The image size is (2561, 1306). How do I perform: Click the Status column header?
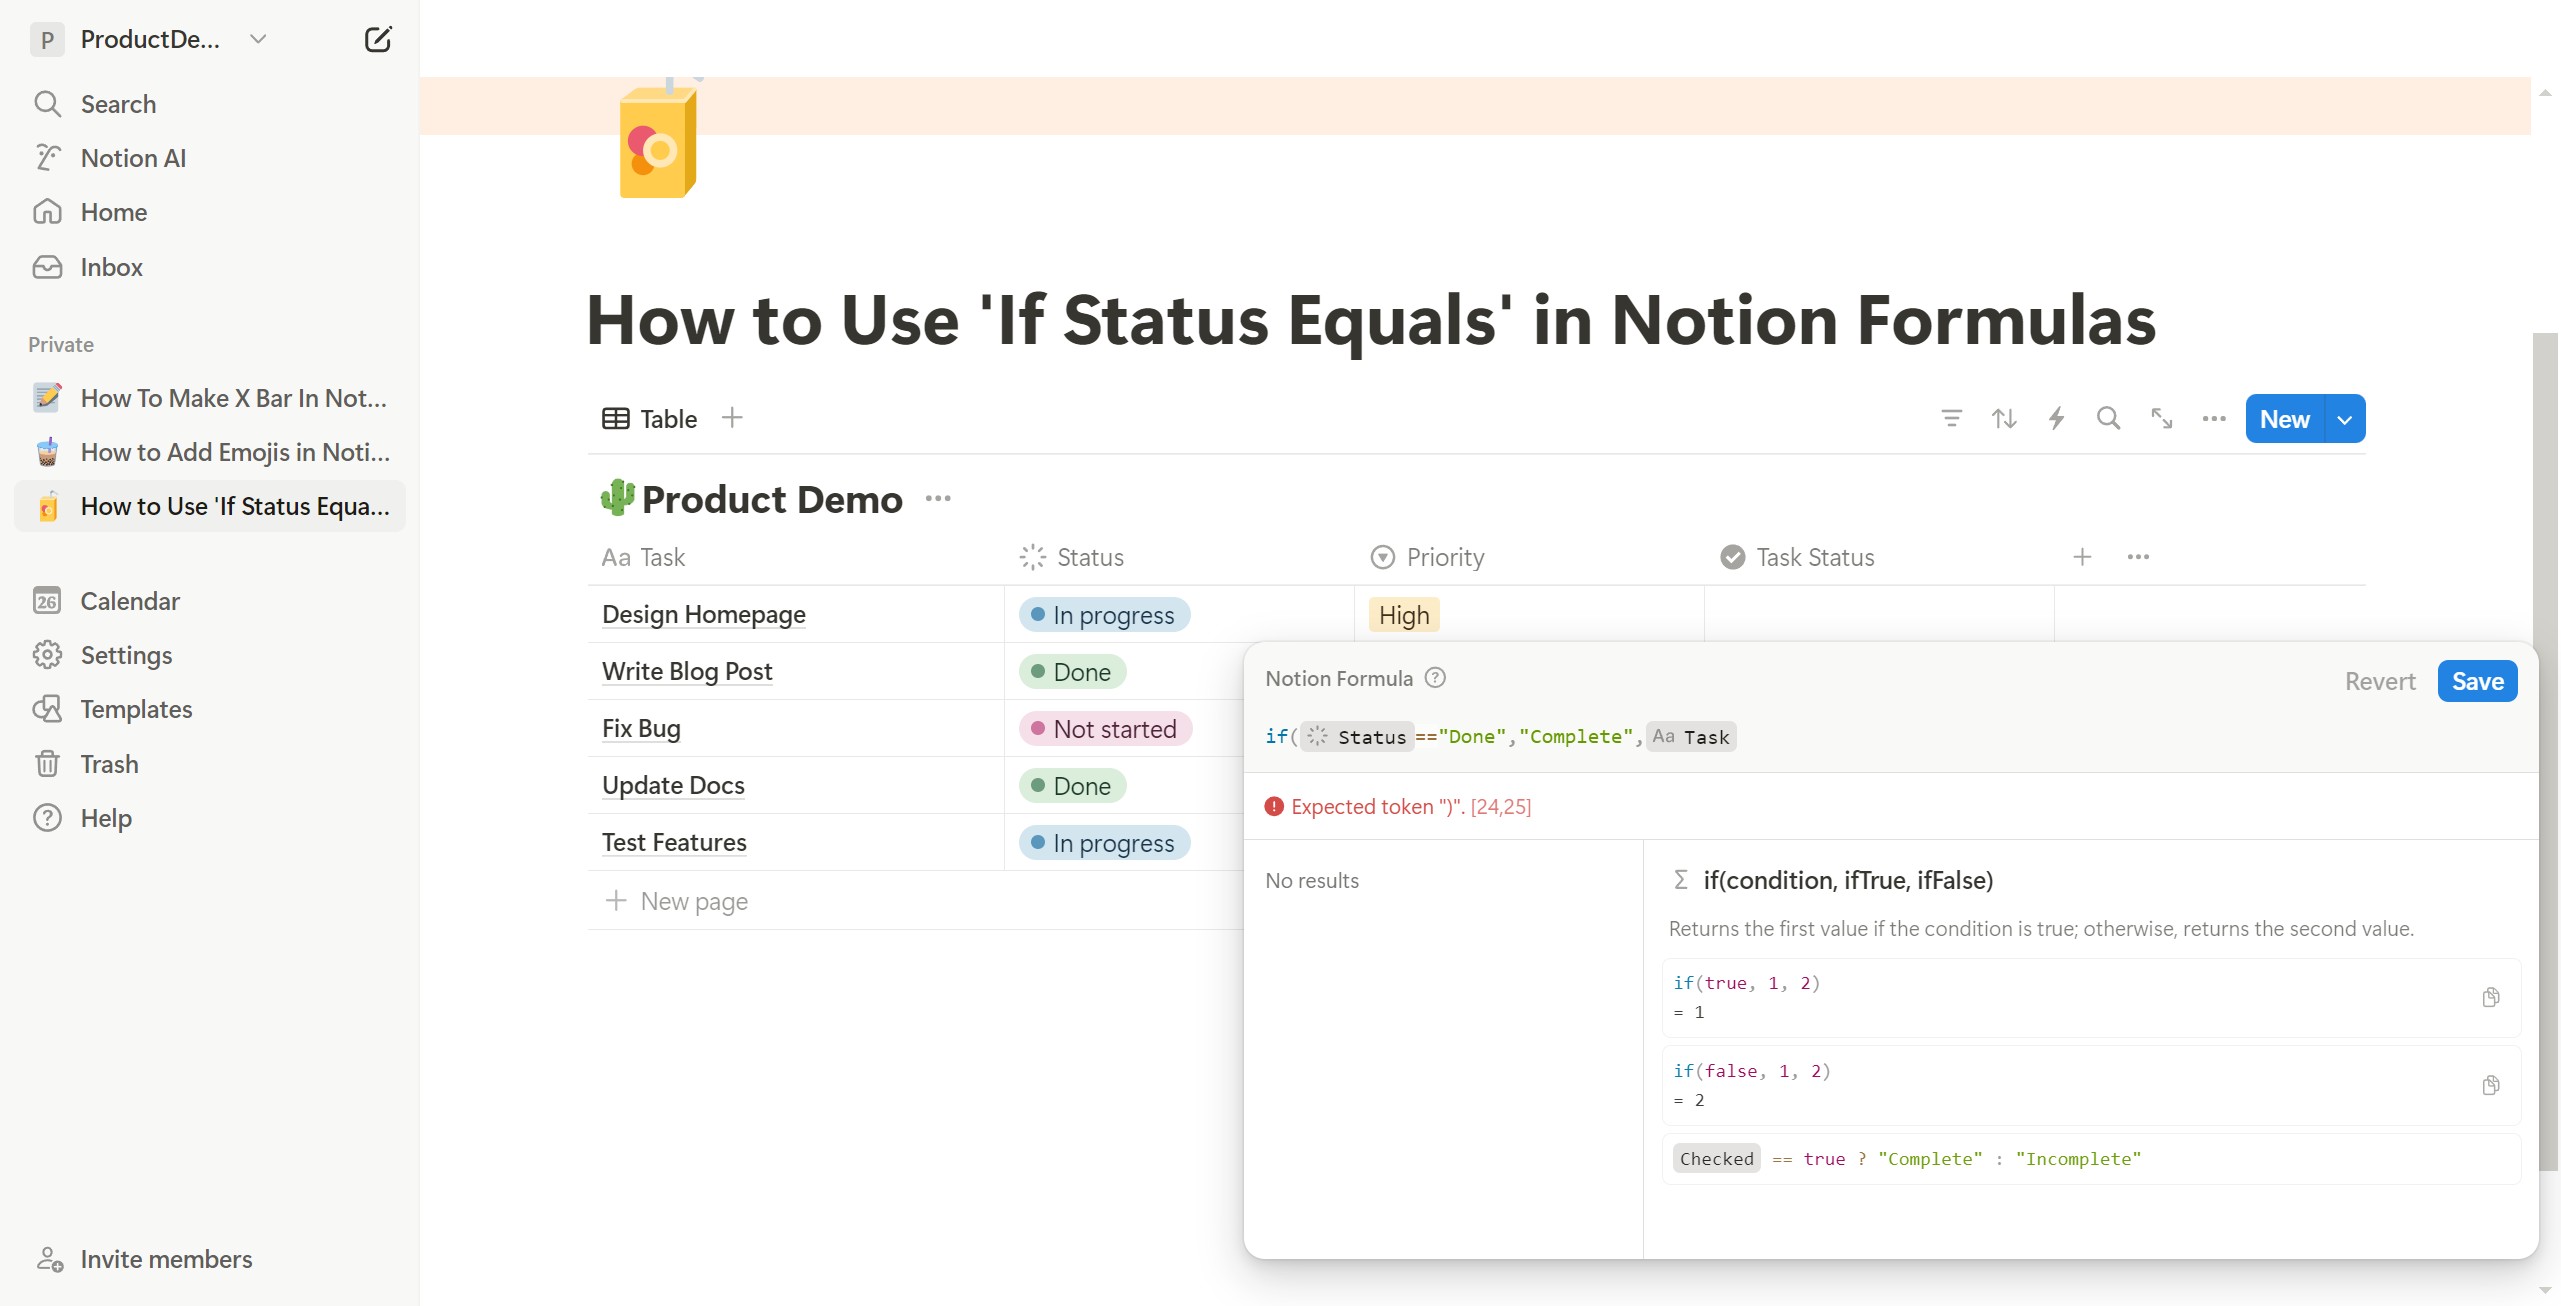click(x=1180, y=558)
